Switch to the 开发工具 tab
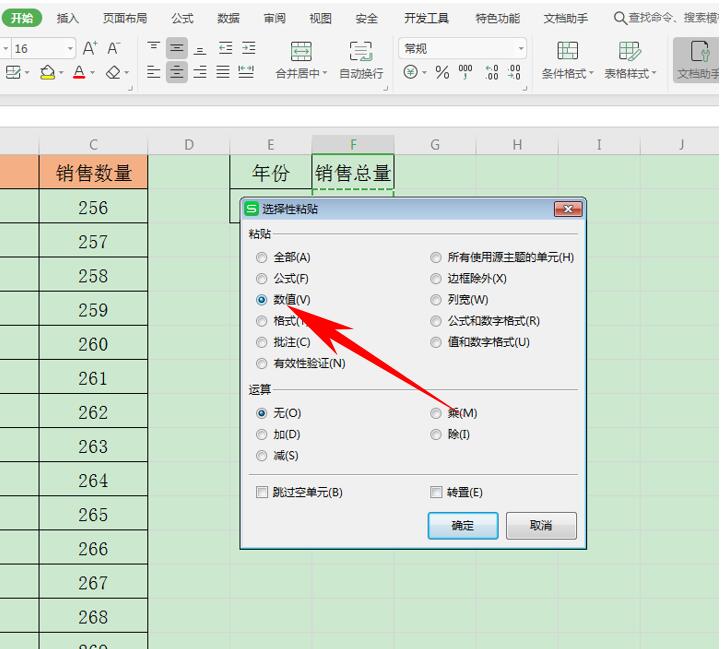 click(x=426, y=18)
